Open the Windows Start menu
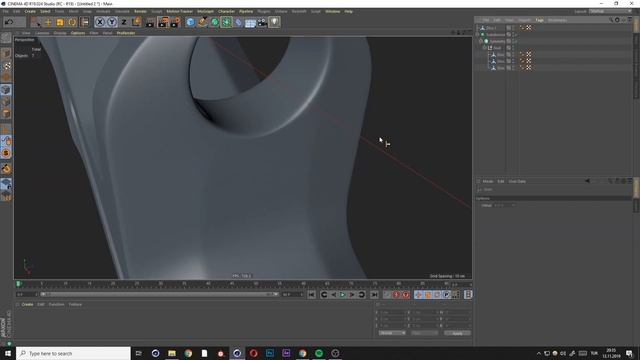Image resolution: width=640 pixels, height=360 pixels. click(x=8, y=353)
